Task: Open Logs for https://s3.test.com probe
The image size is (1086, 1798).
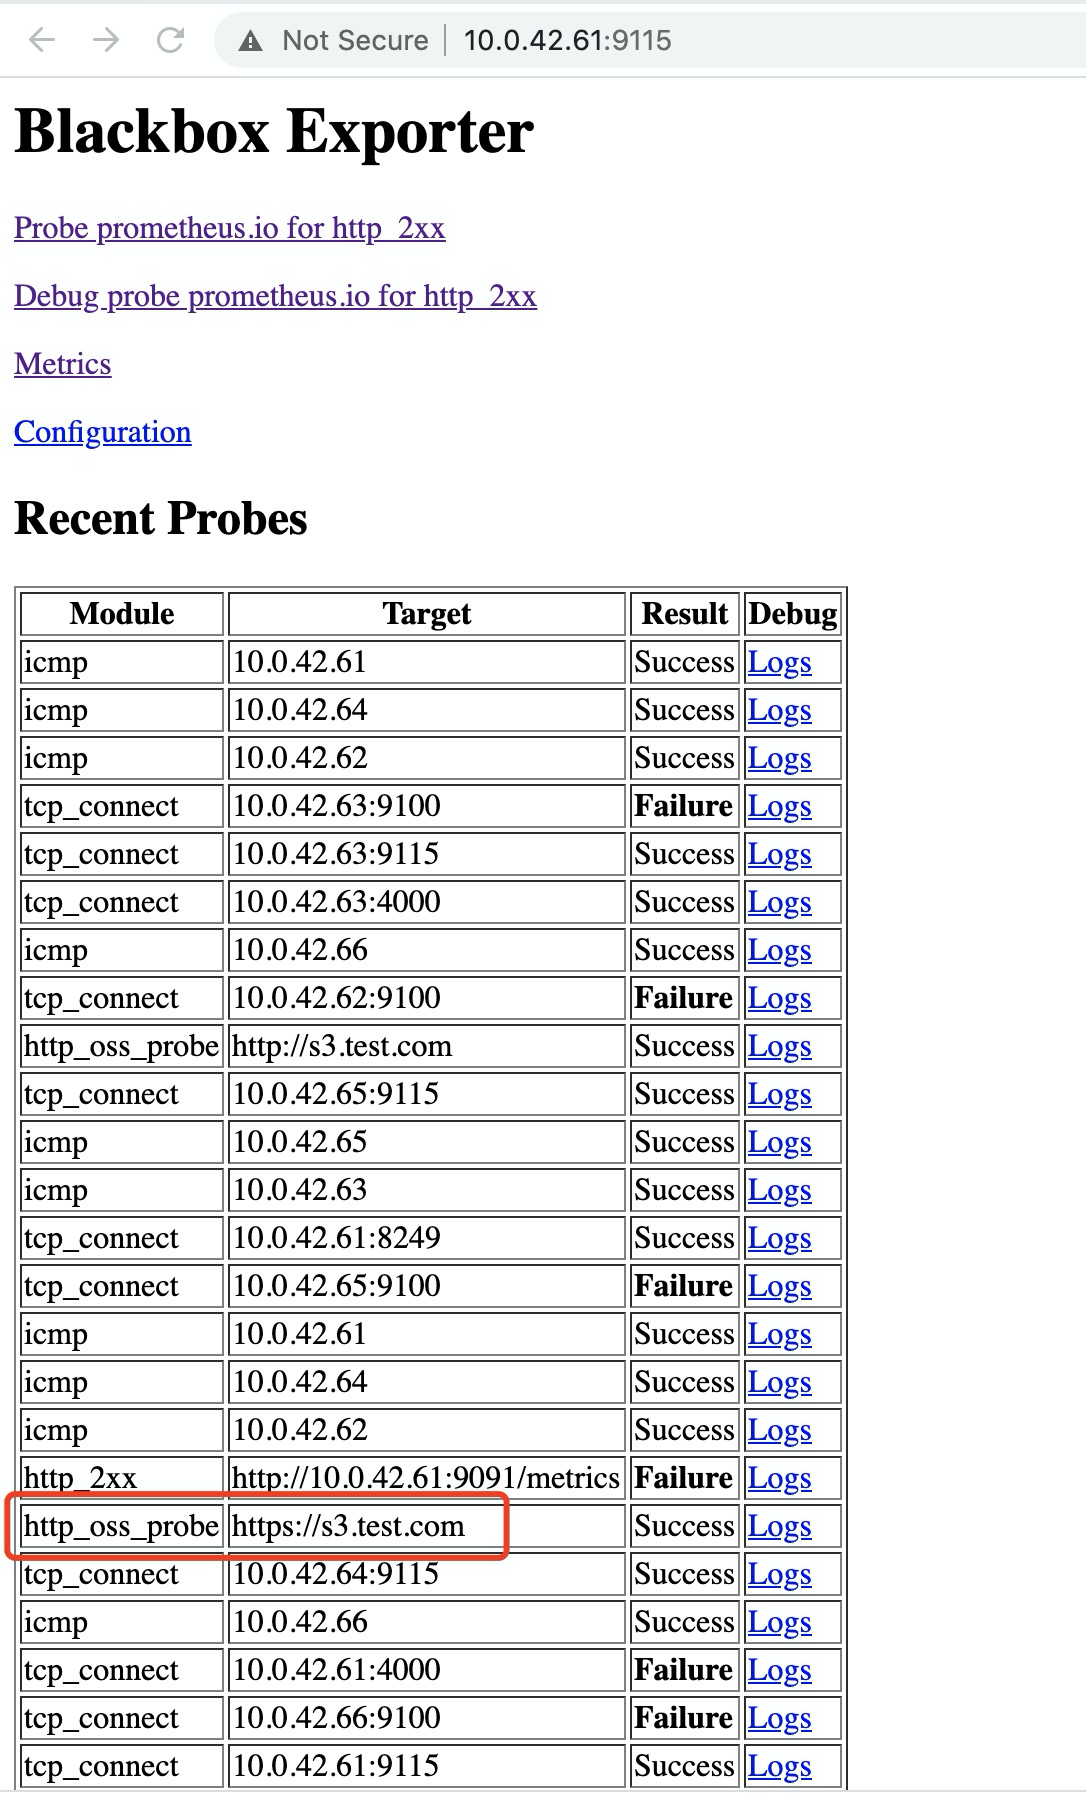Action: click(779, 1526)
